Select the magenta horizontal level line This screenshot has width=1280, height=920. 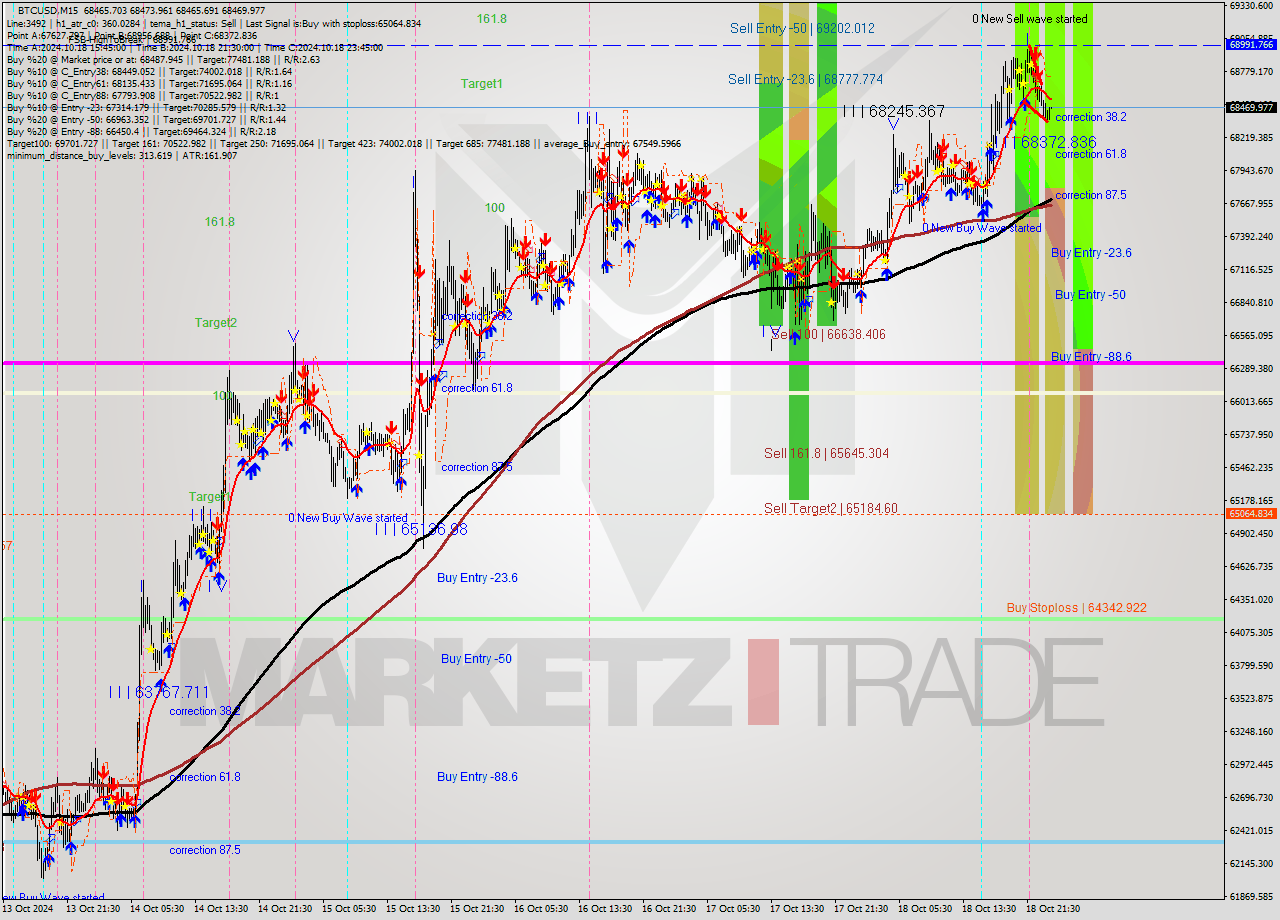[612, 363]
